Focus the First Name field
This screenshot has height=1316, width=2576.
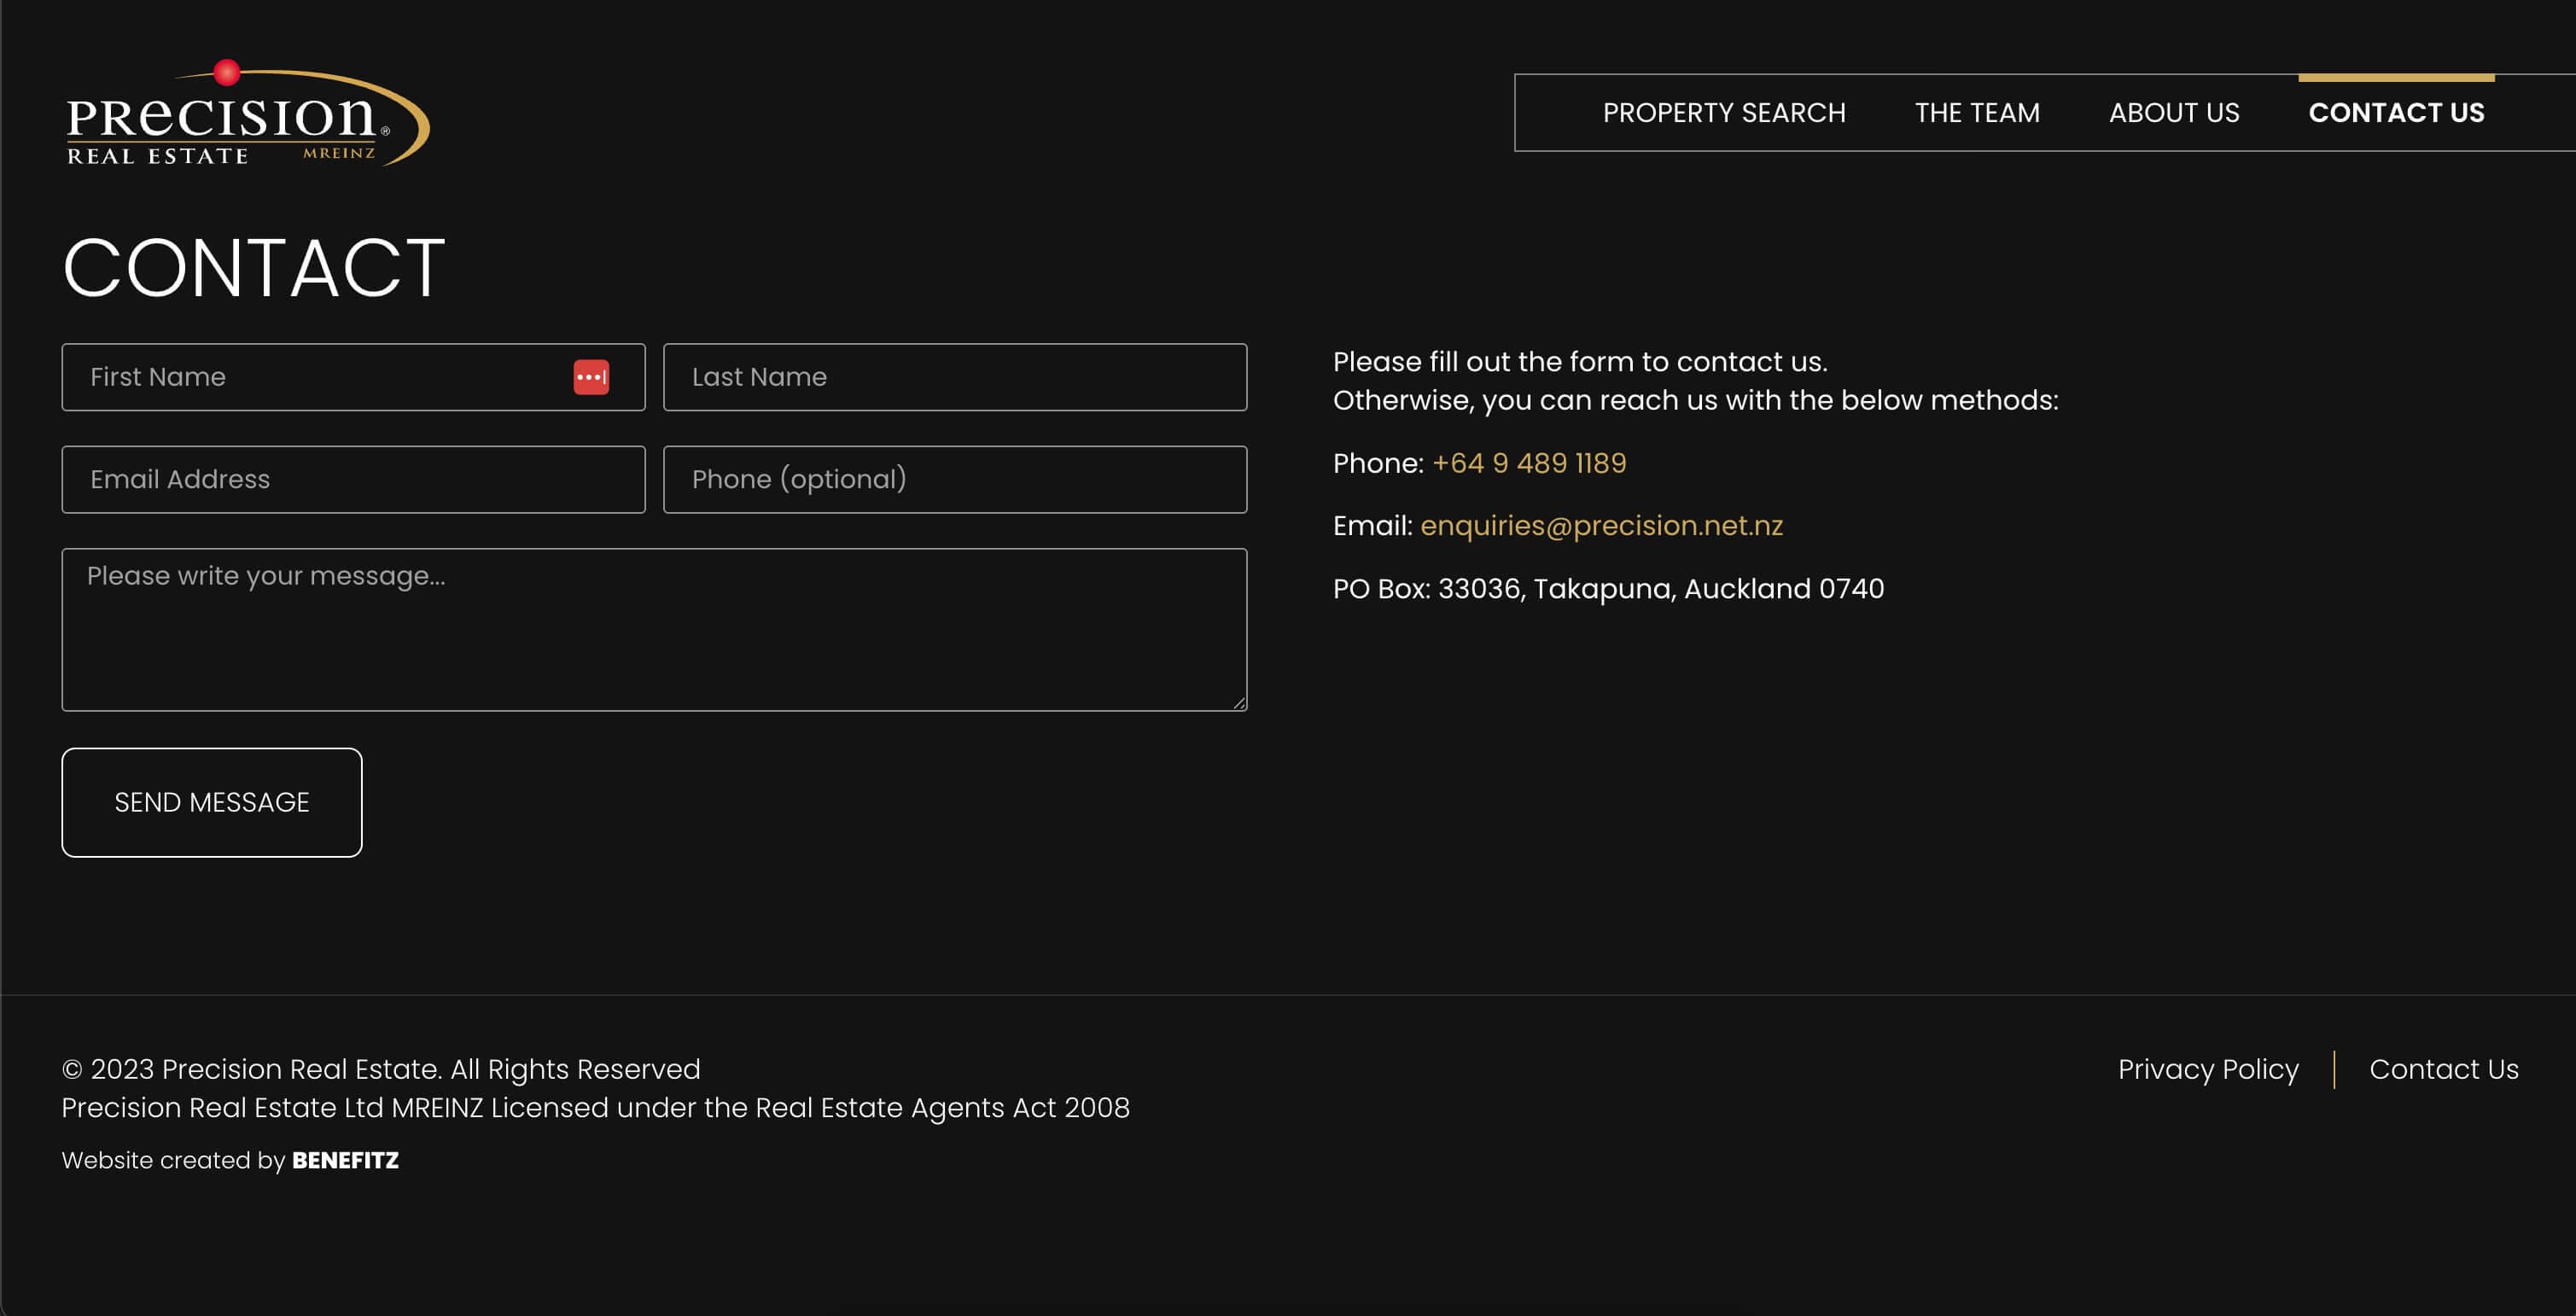320,377
